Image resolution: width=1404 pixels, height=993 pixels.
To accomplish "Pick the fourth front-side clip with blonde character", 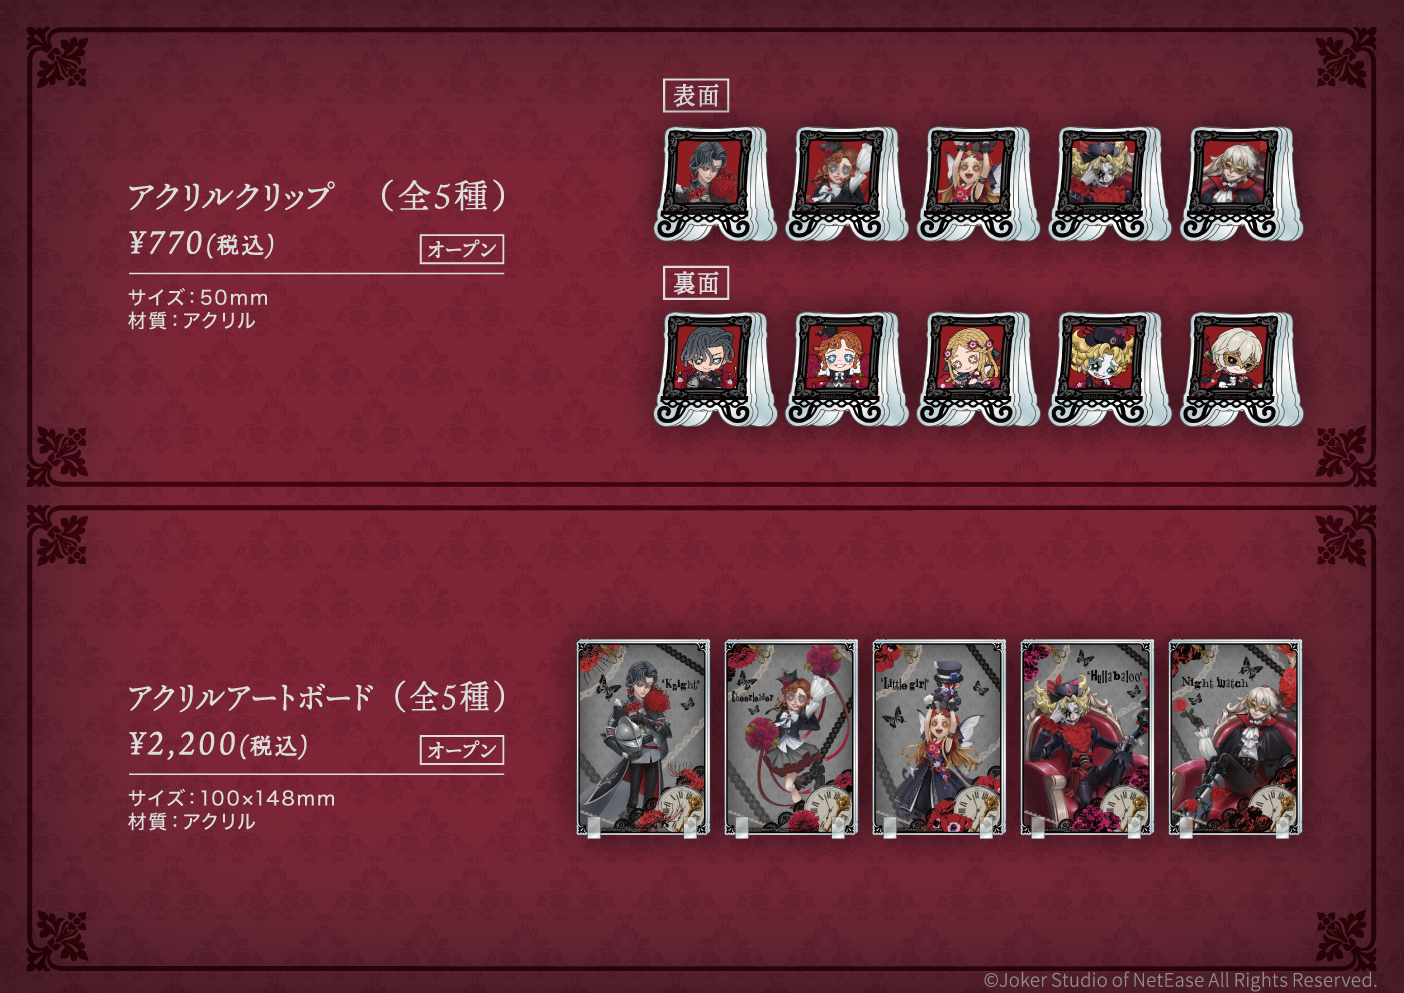I will pos(1109,184).
